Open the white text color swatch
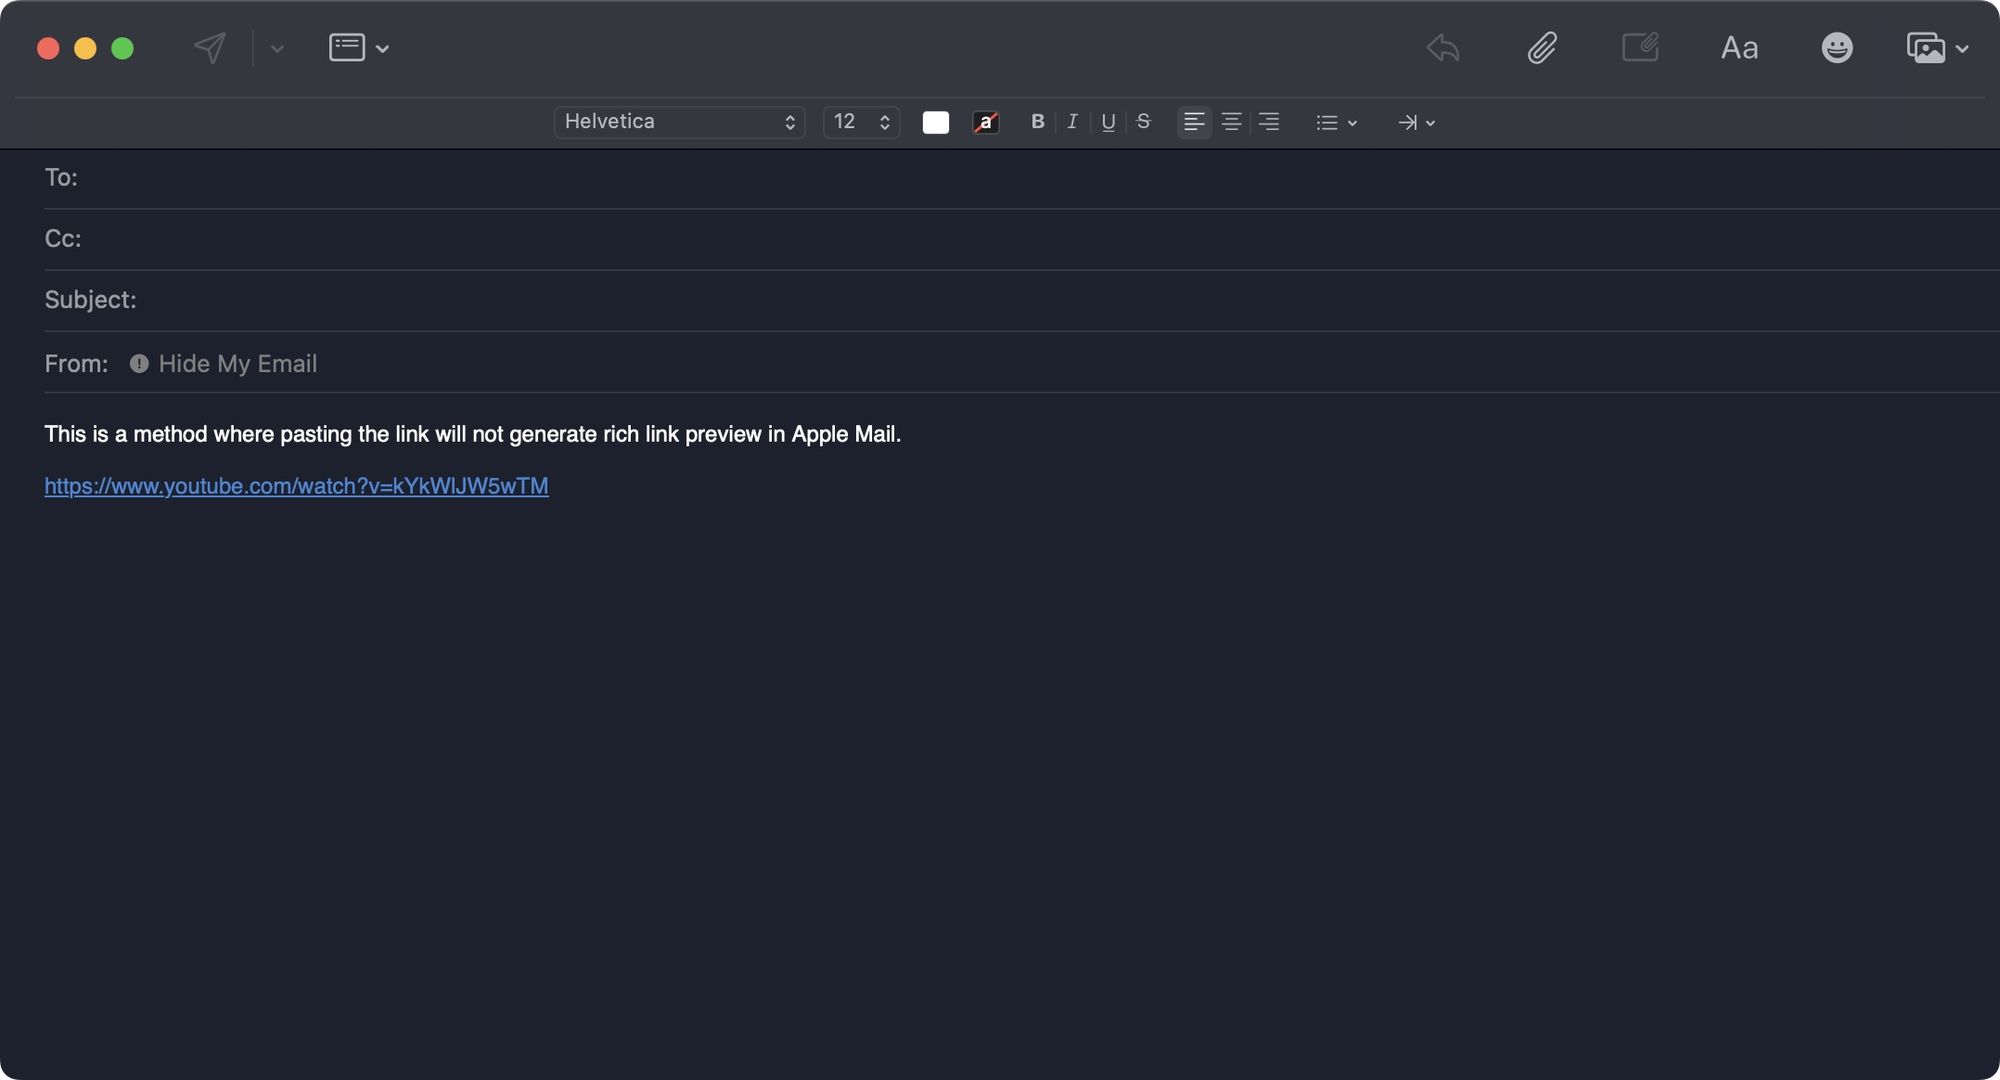2000x1080 pixels. pyautogui.click(x=936, y=122)
